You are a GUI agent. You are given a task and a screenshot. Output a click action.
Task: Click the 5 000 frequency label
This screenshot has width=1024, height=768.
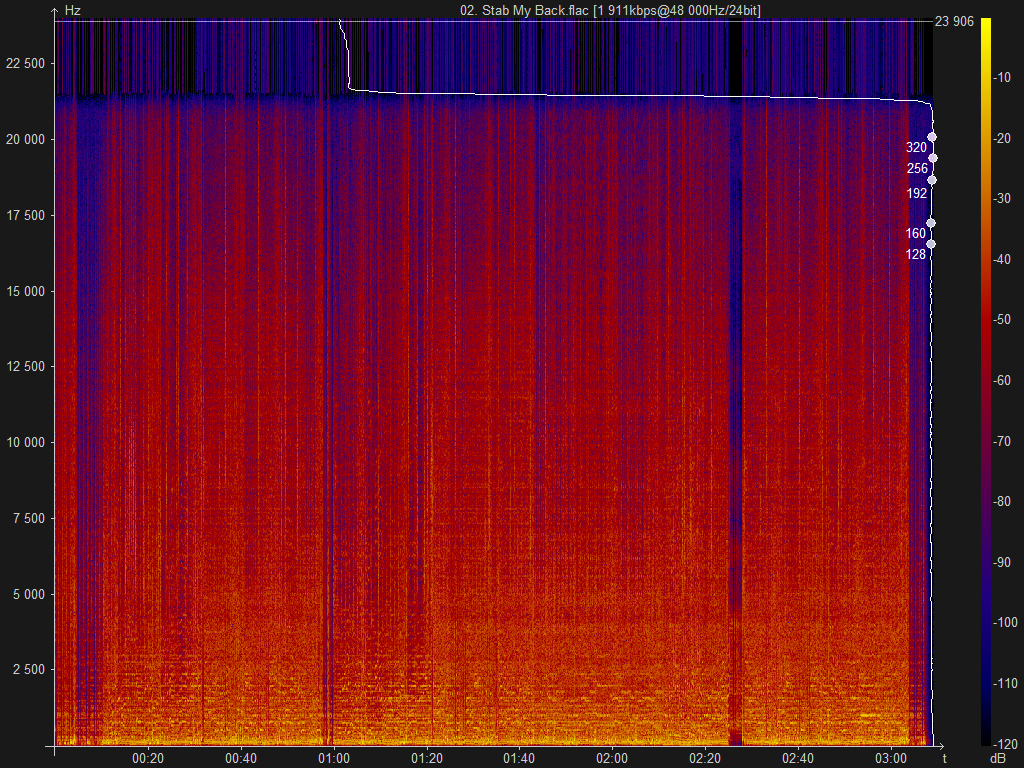coord(29,594)
